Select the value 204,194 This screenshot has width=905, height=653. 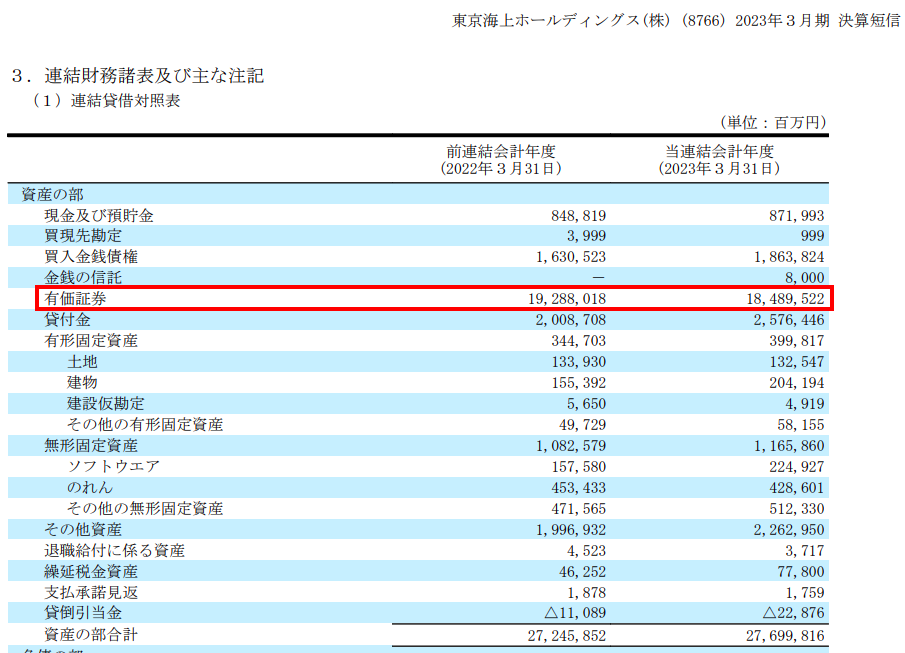pyautogui.click(x=796, y=383)
